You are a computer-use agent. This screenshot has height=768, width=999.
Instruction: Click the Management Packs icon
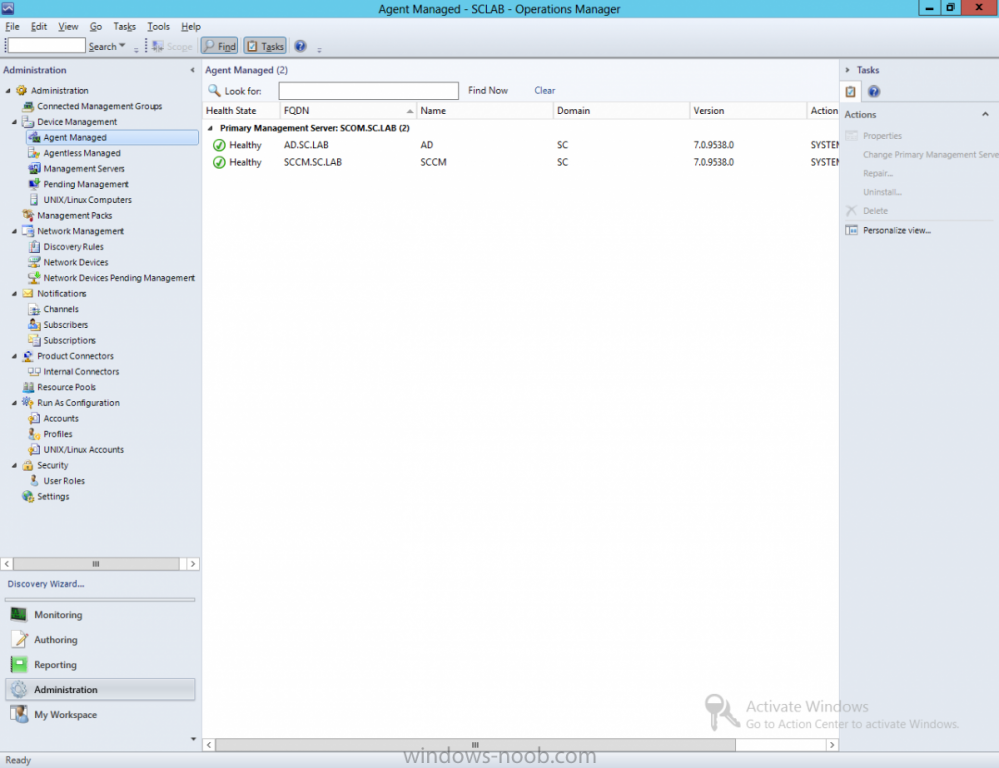point(27,215)
